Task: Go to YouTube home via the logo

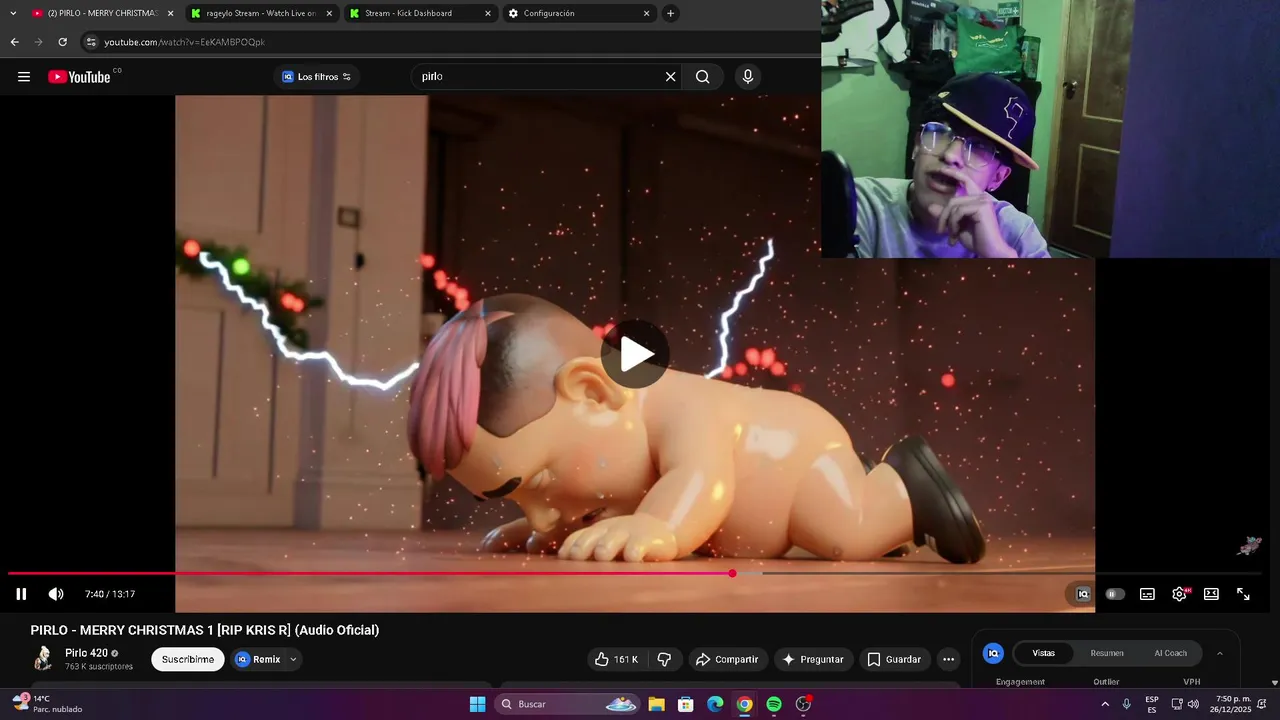Action: (79, 77)
